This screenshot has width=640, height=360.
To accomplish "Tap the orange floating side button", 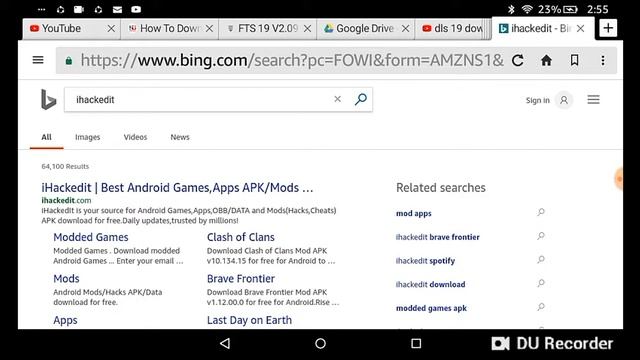I will (x=619, y=179).
